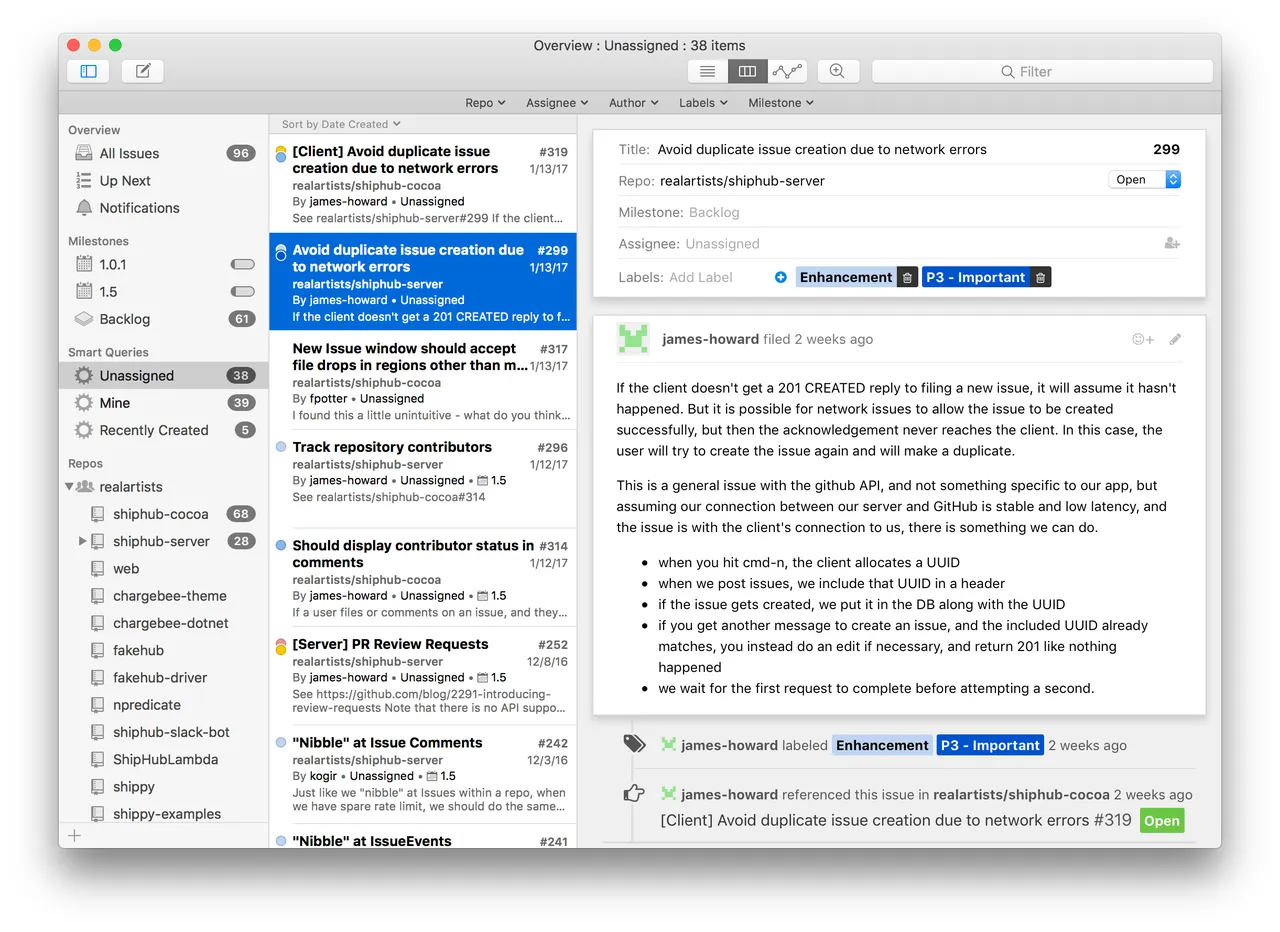Expand the shiphub-server repo arrow
1280x932 pixels.
(82, 541)
